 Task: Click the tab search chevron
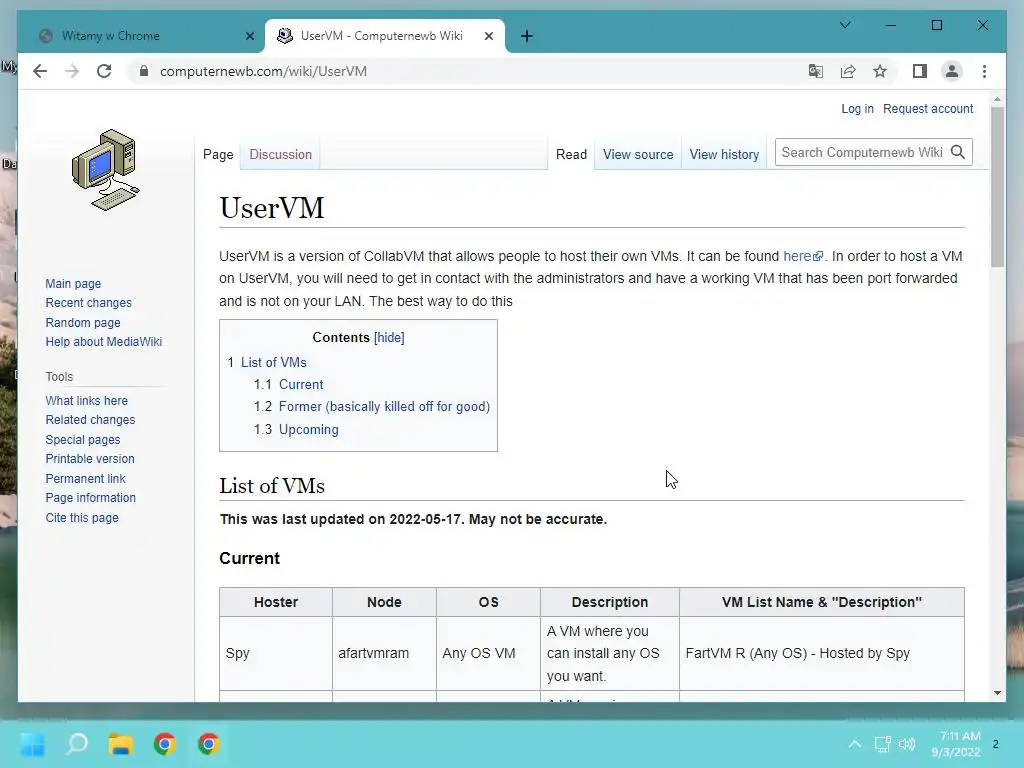click(844, 25)
